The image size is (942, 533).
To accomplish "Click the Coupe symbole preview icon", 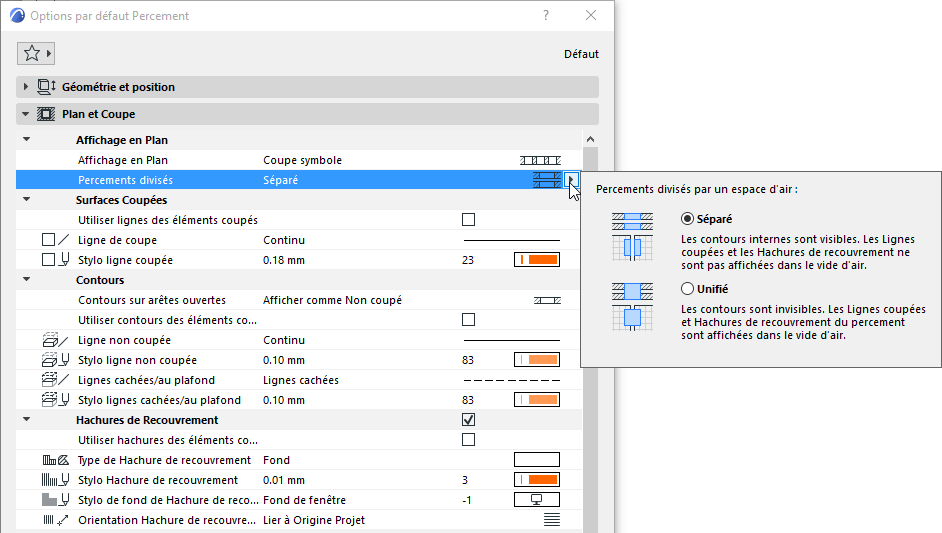I will pyautogui.click(x=540, y=160).
